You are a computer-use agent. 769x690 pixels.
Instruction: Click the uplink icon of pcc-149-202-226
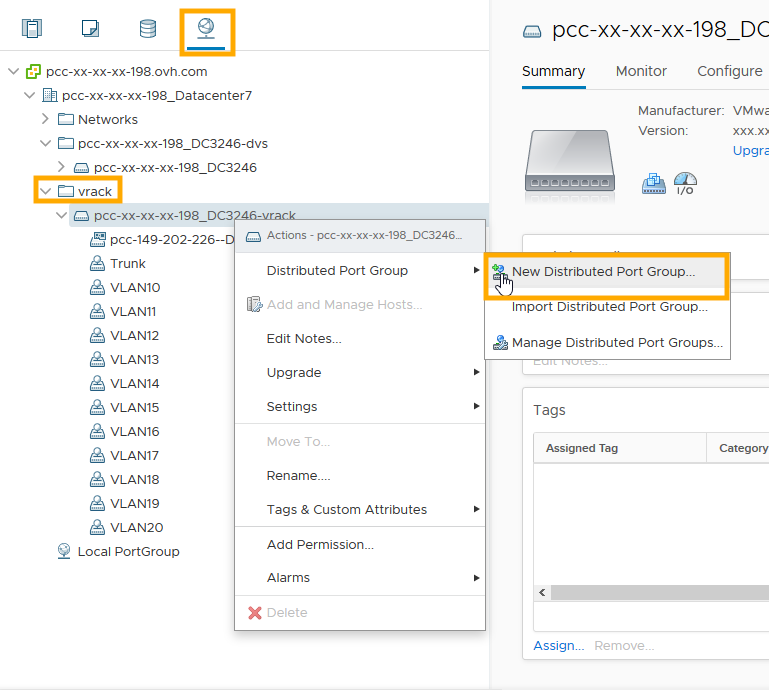click(x=98, y=239)
